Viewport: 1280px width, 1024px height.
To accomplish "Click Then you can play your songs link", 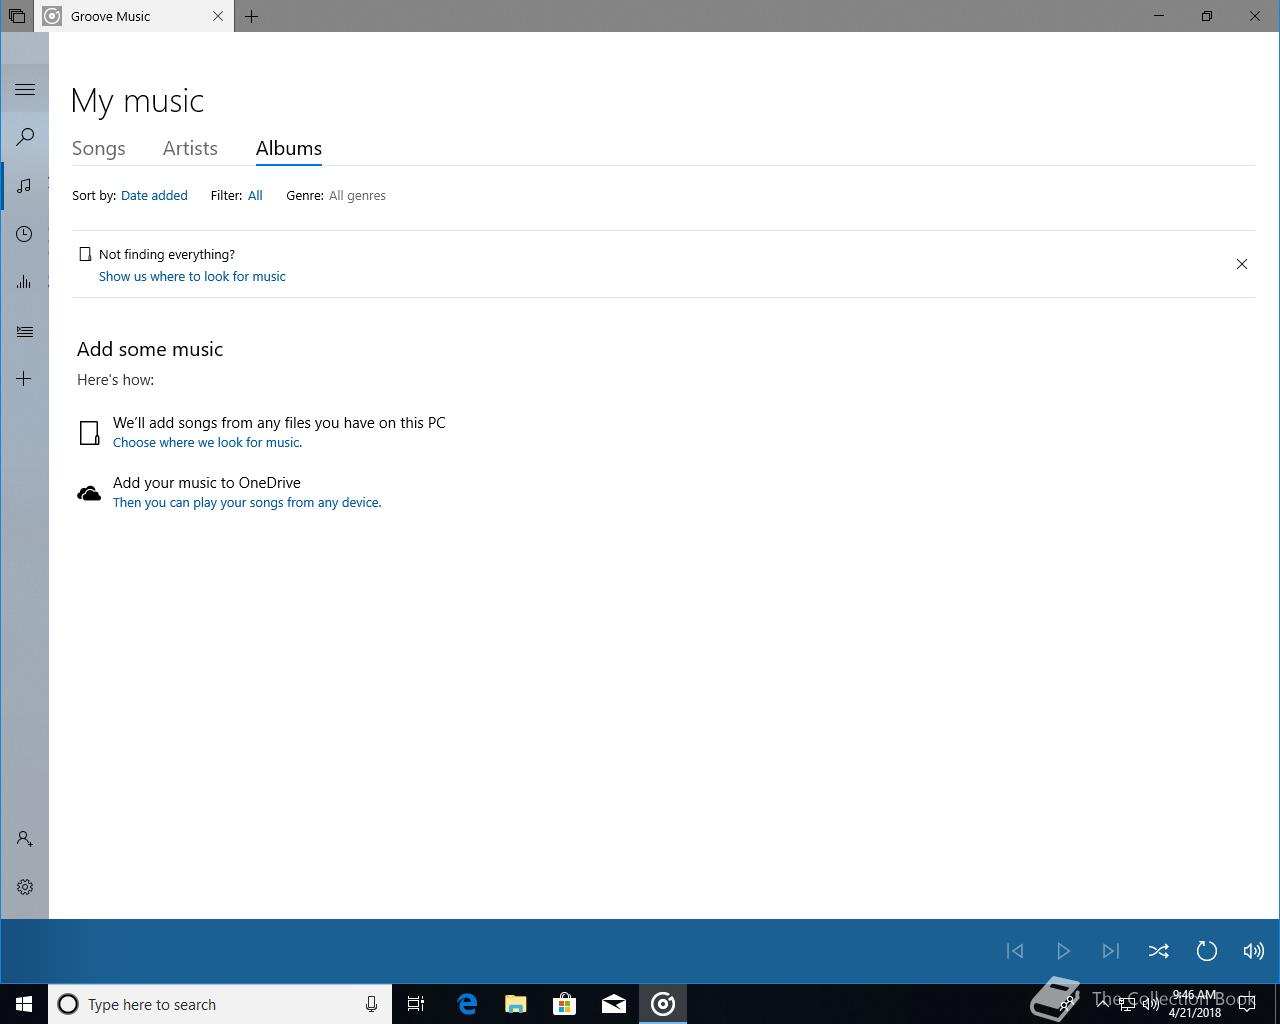I will 247,503.
